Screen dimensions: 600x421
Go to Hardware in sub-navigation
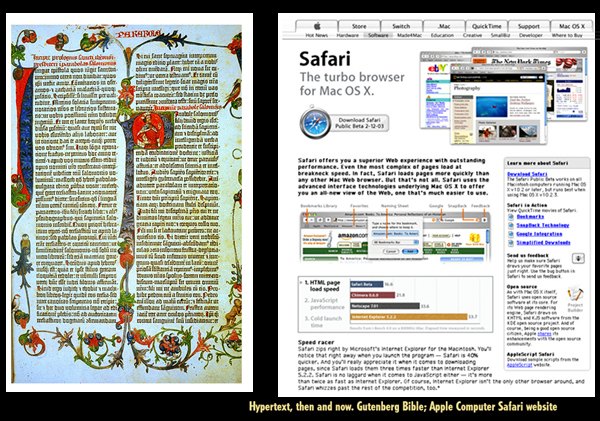click(x=347, y=35)
